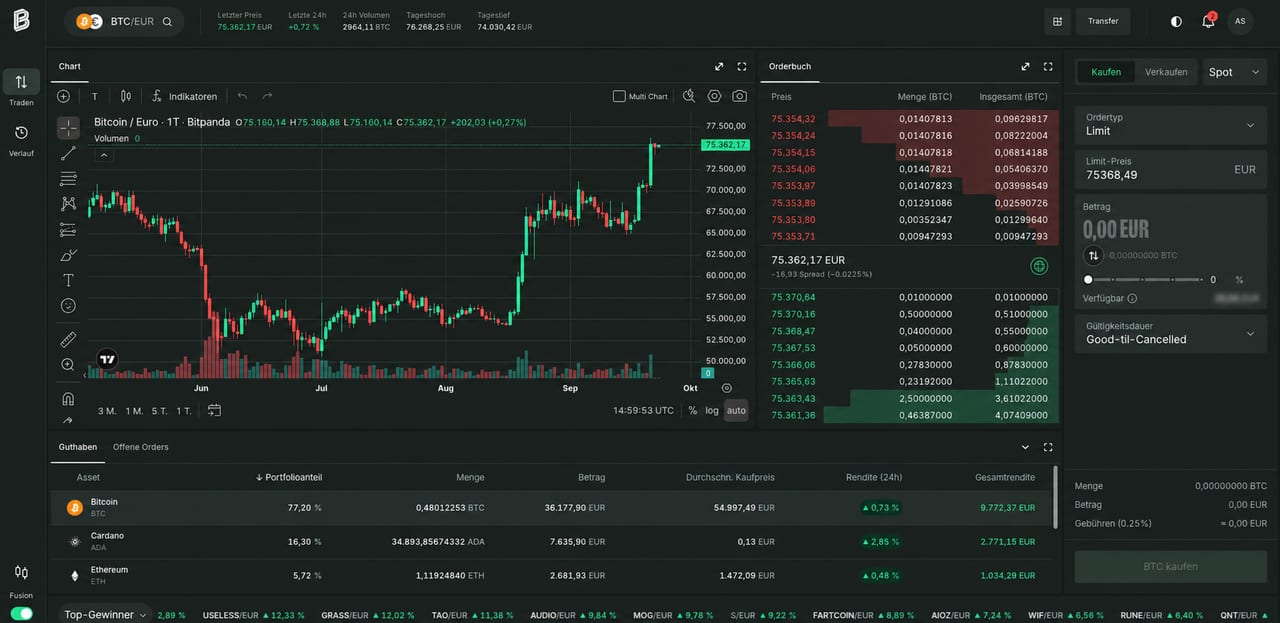
Task: Take a chart snapshot with the camera icon
Action: tap(739, 96)
